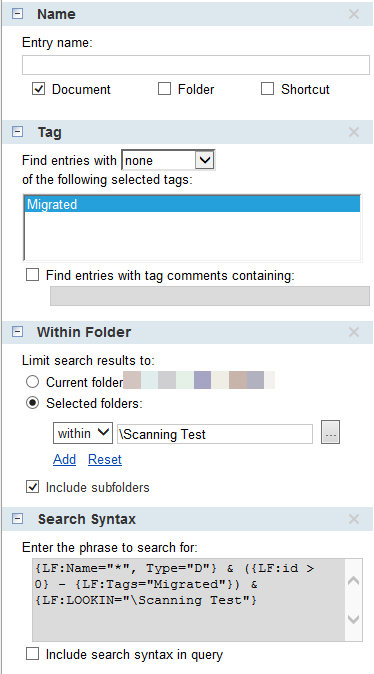Collapse the Tag section
This screenshot has width=374, height=674.
click(x=17, y=132)
